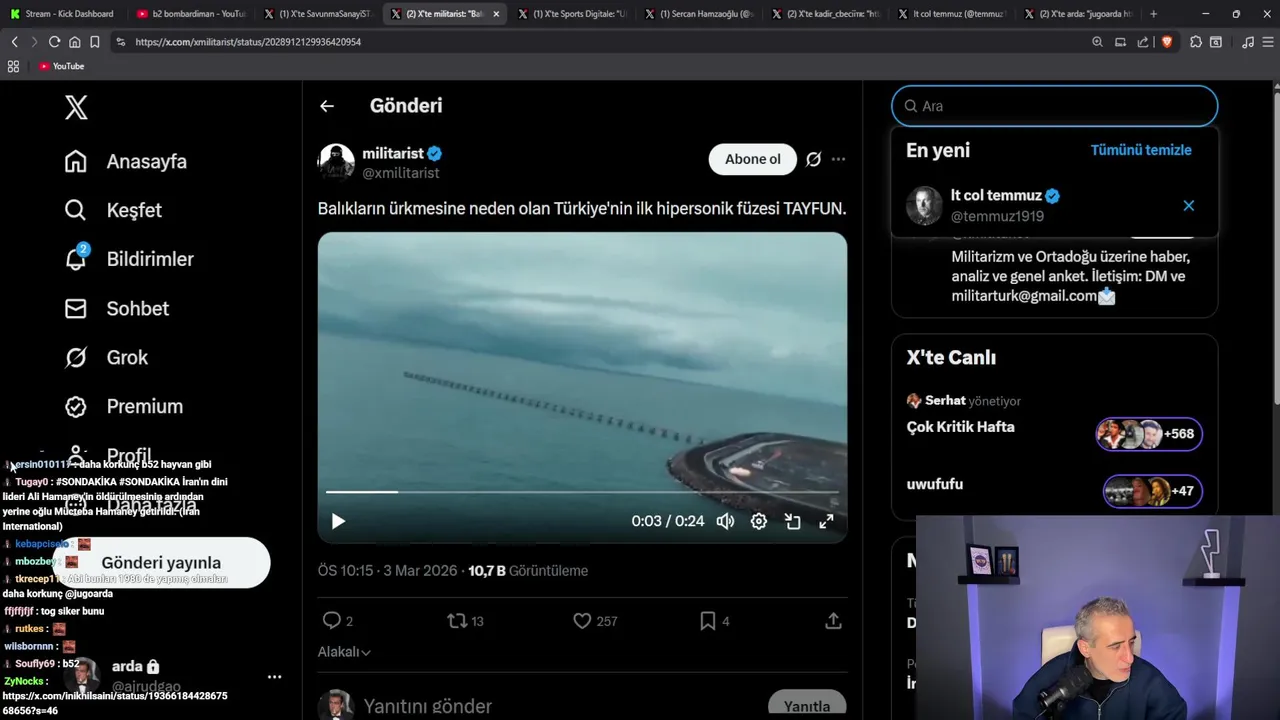
Task: Remove lt col temmuz from recent searches
Action: coord(1189,205)
